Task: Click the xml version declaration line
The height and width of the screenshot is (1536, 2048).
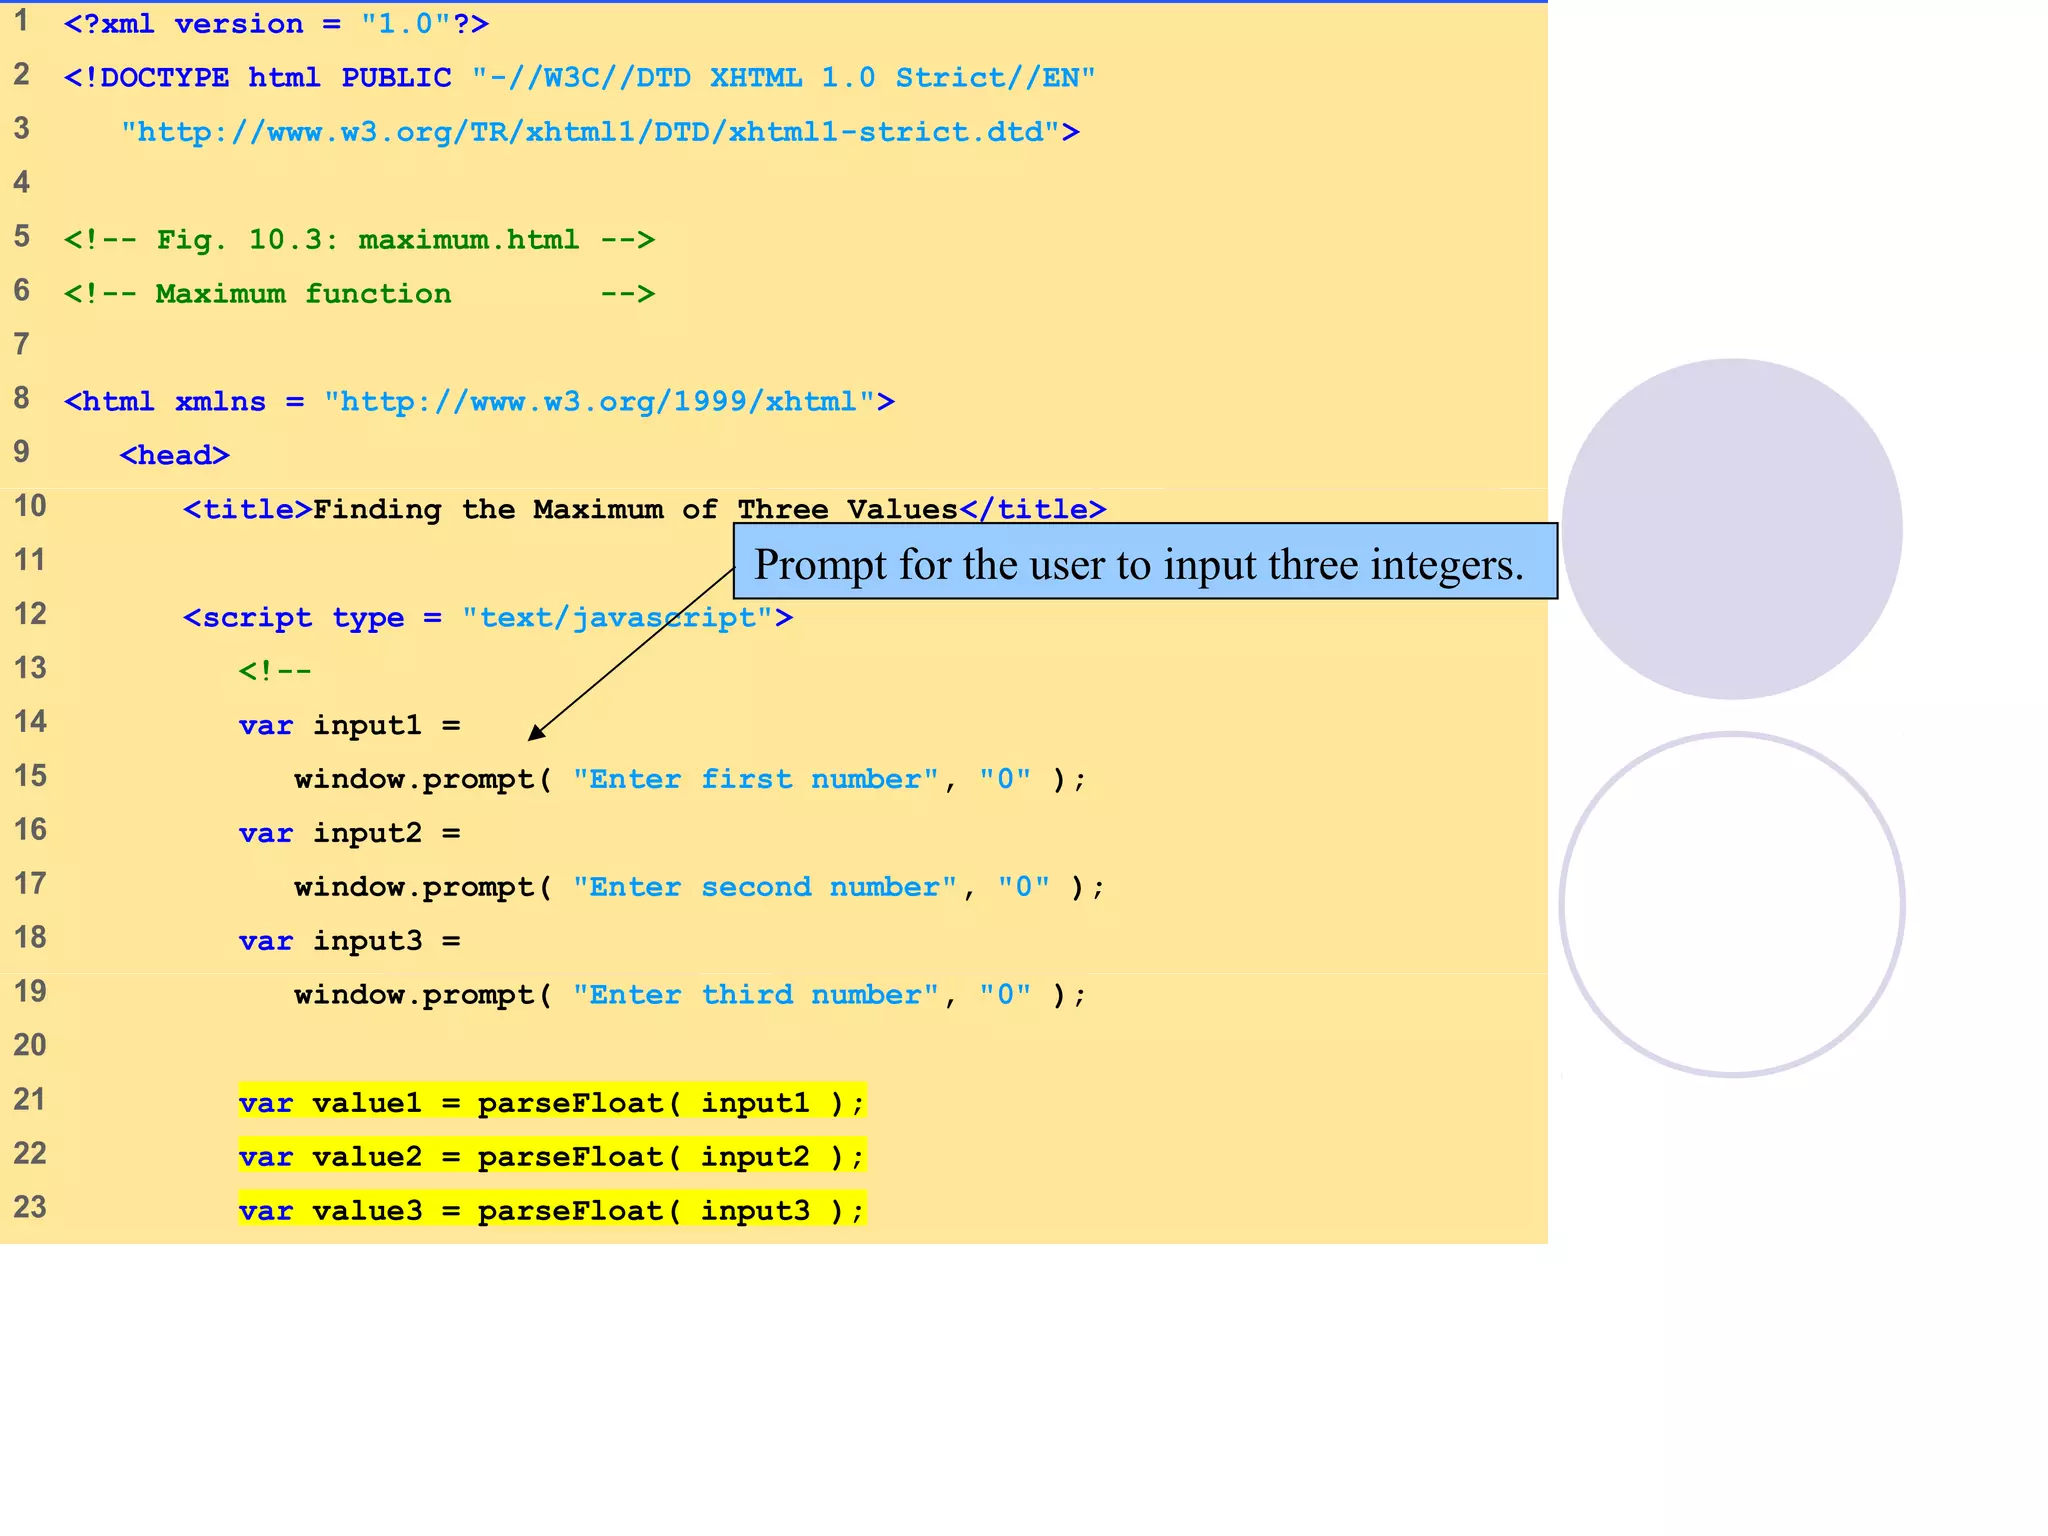Action: tap(276, 24)
